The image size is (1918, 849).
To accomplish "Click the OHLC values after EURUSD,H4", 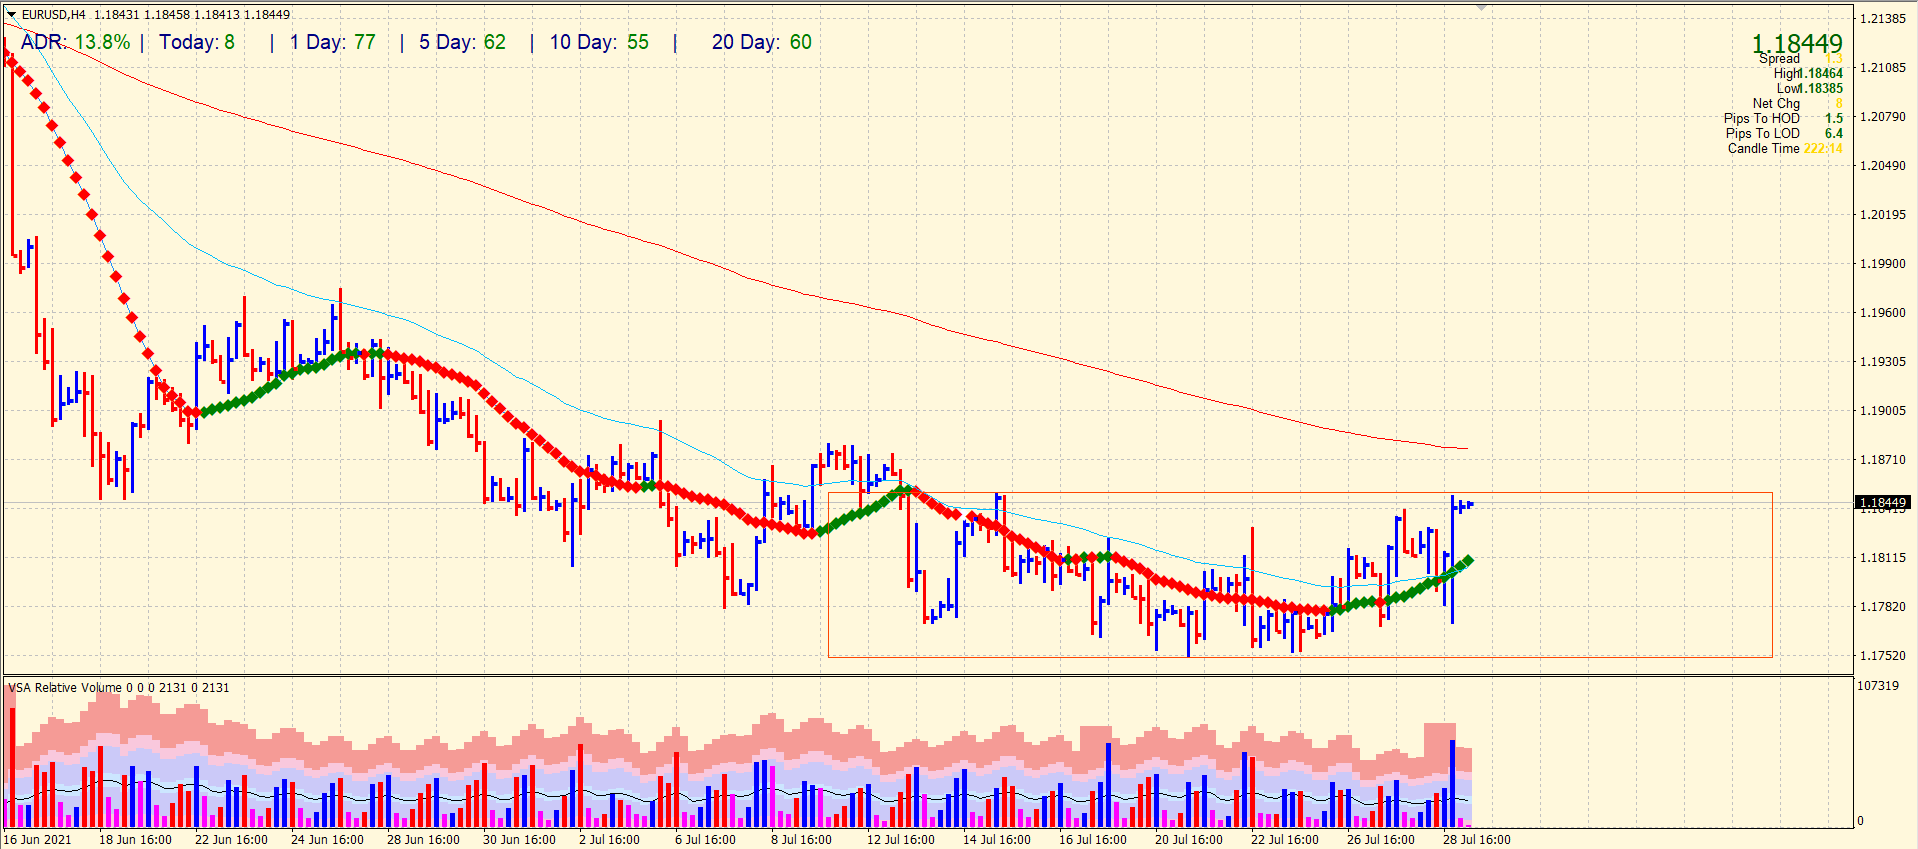I will click(192, 15).
